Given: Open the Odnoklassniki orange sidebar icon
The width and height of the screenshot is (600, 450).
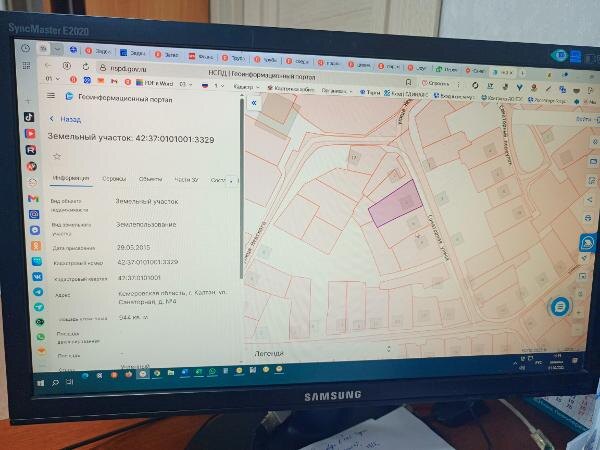Looking at the screenshot, I should pyautogui.click(x=36, y=246).
